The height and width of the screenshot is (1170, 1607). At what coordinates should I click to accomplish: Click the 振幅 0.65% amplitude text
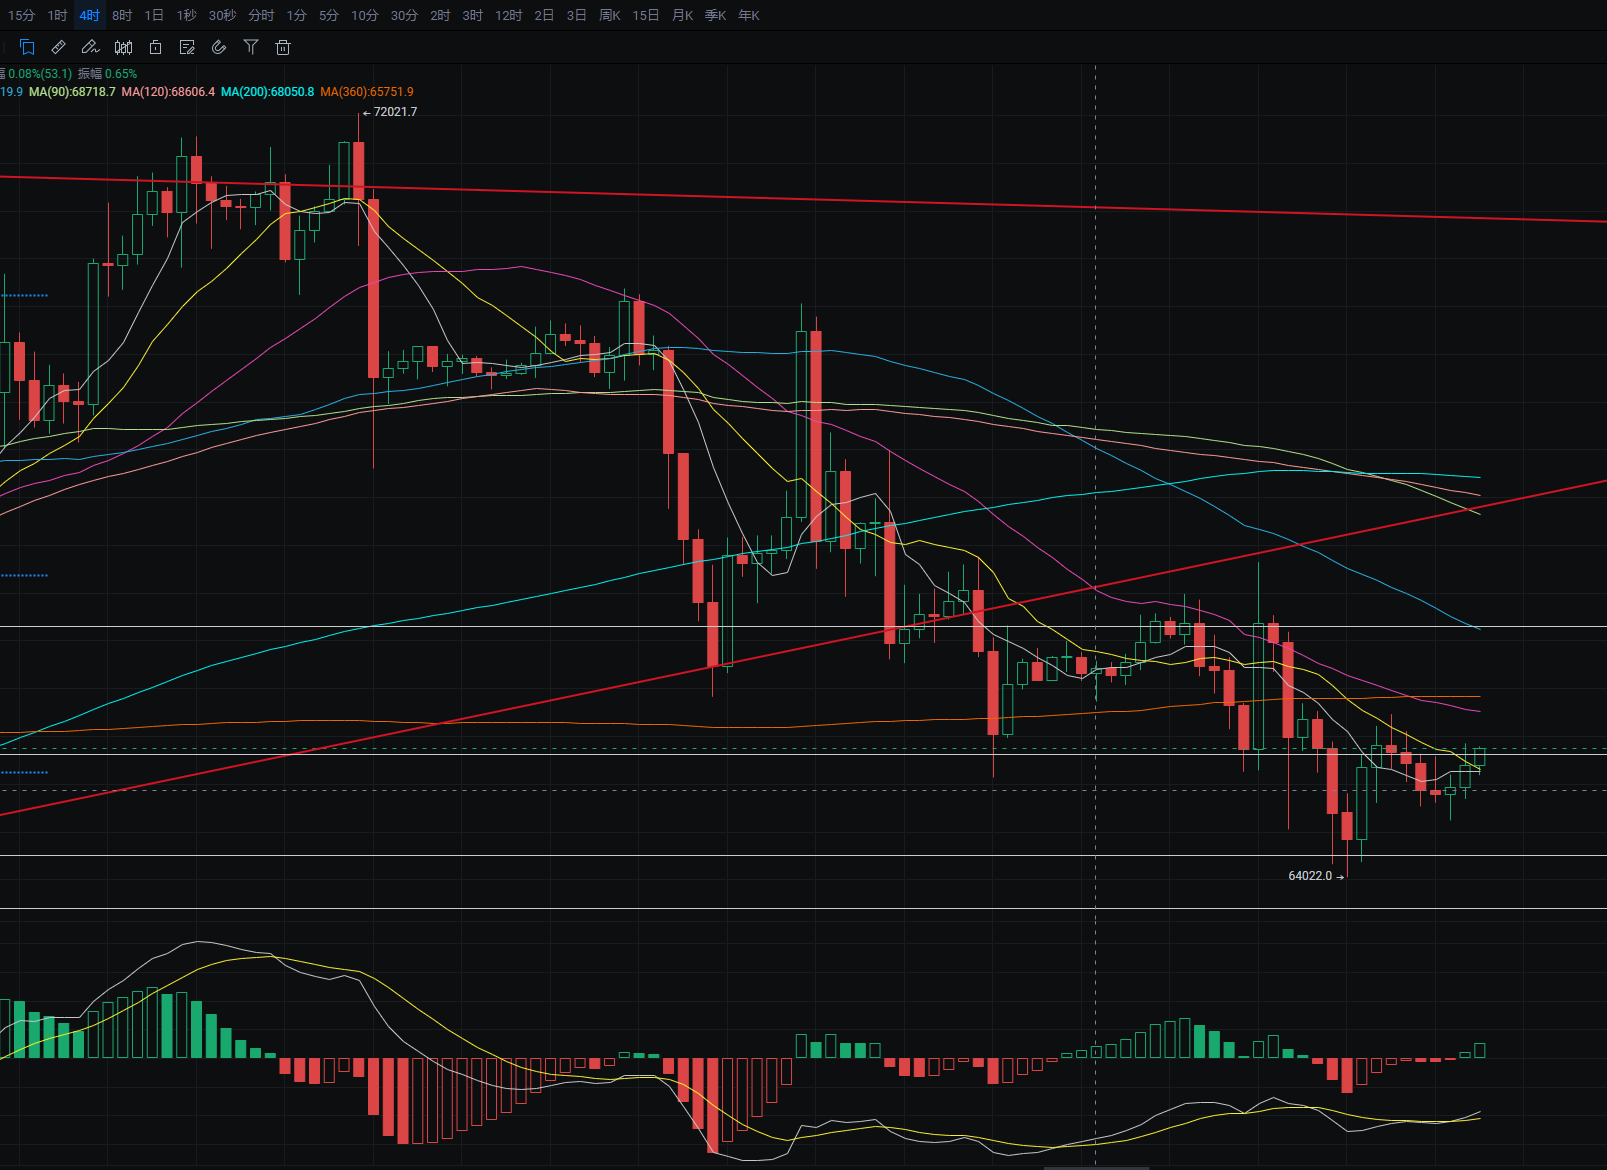point(107,73)
